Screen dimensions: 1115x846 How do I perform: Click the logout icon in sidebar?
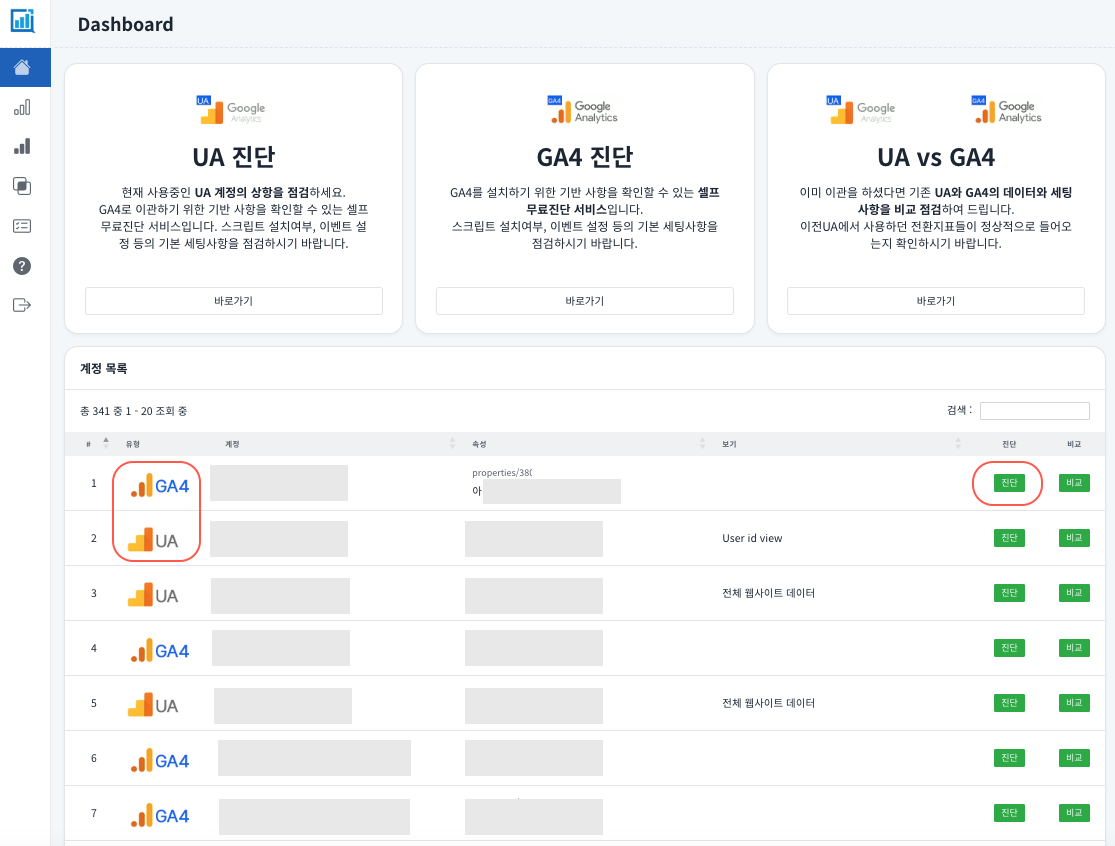coord(22,305)
